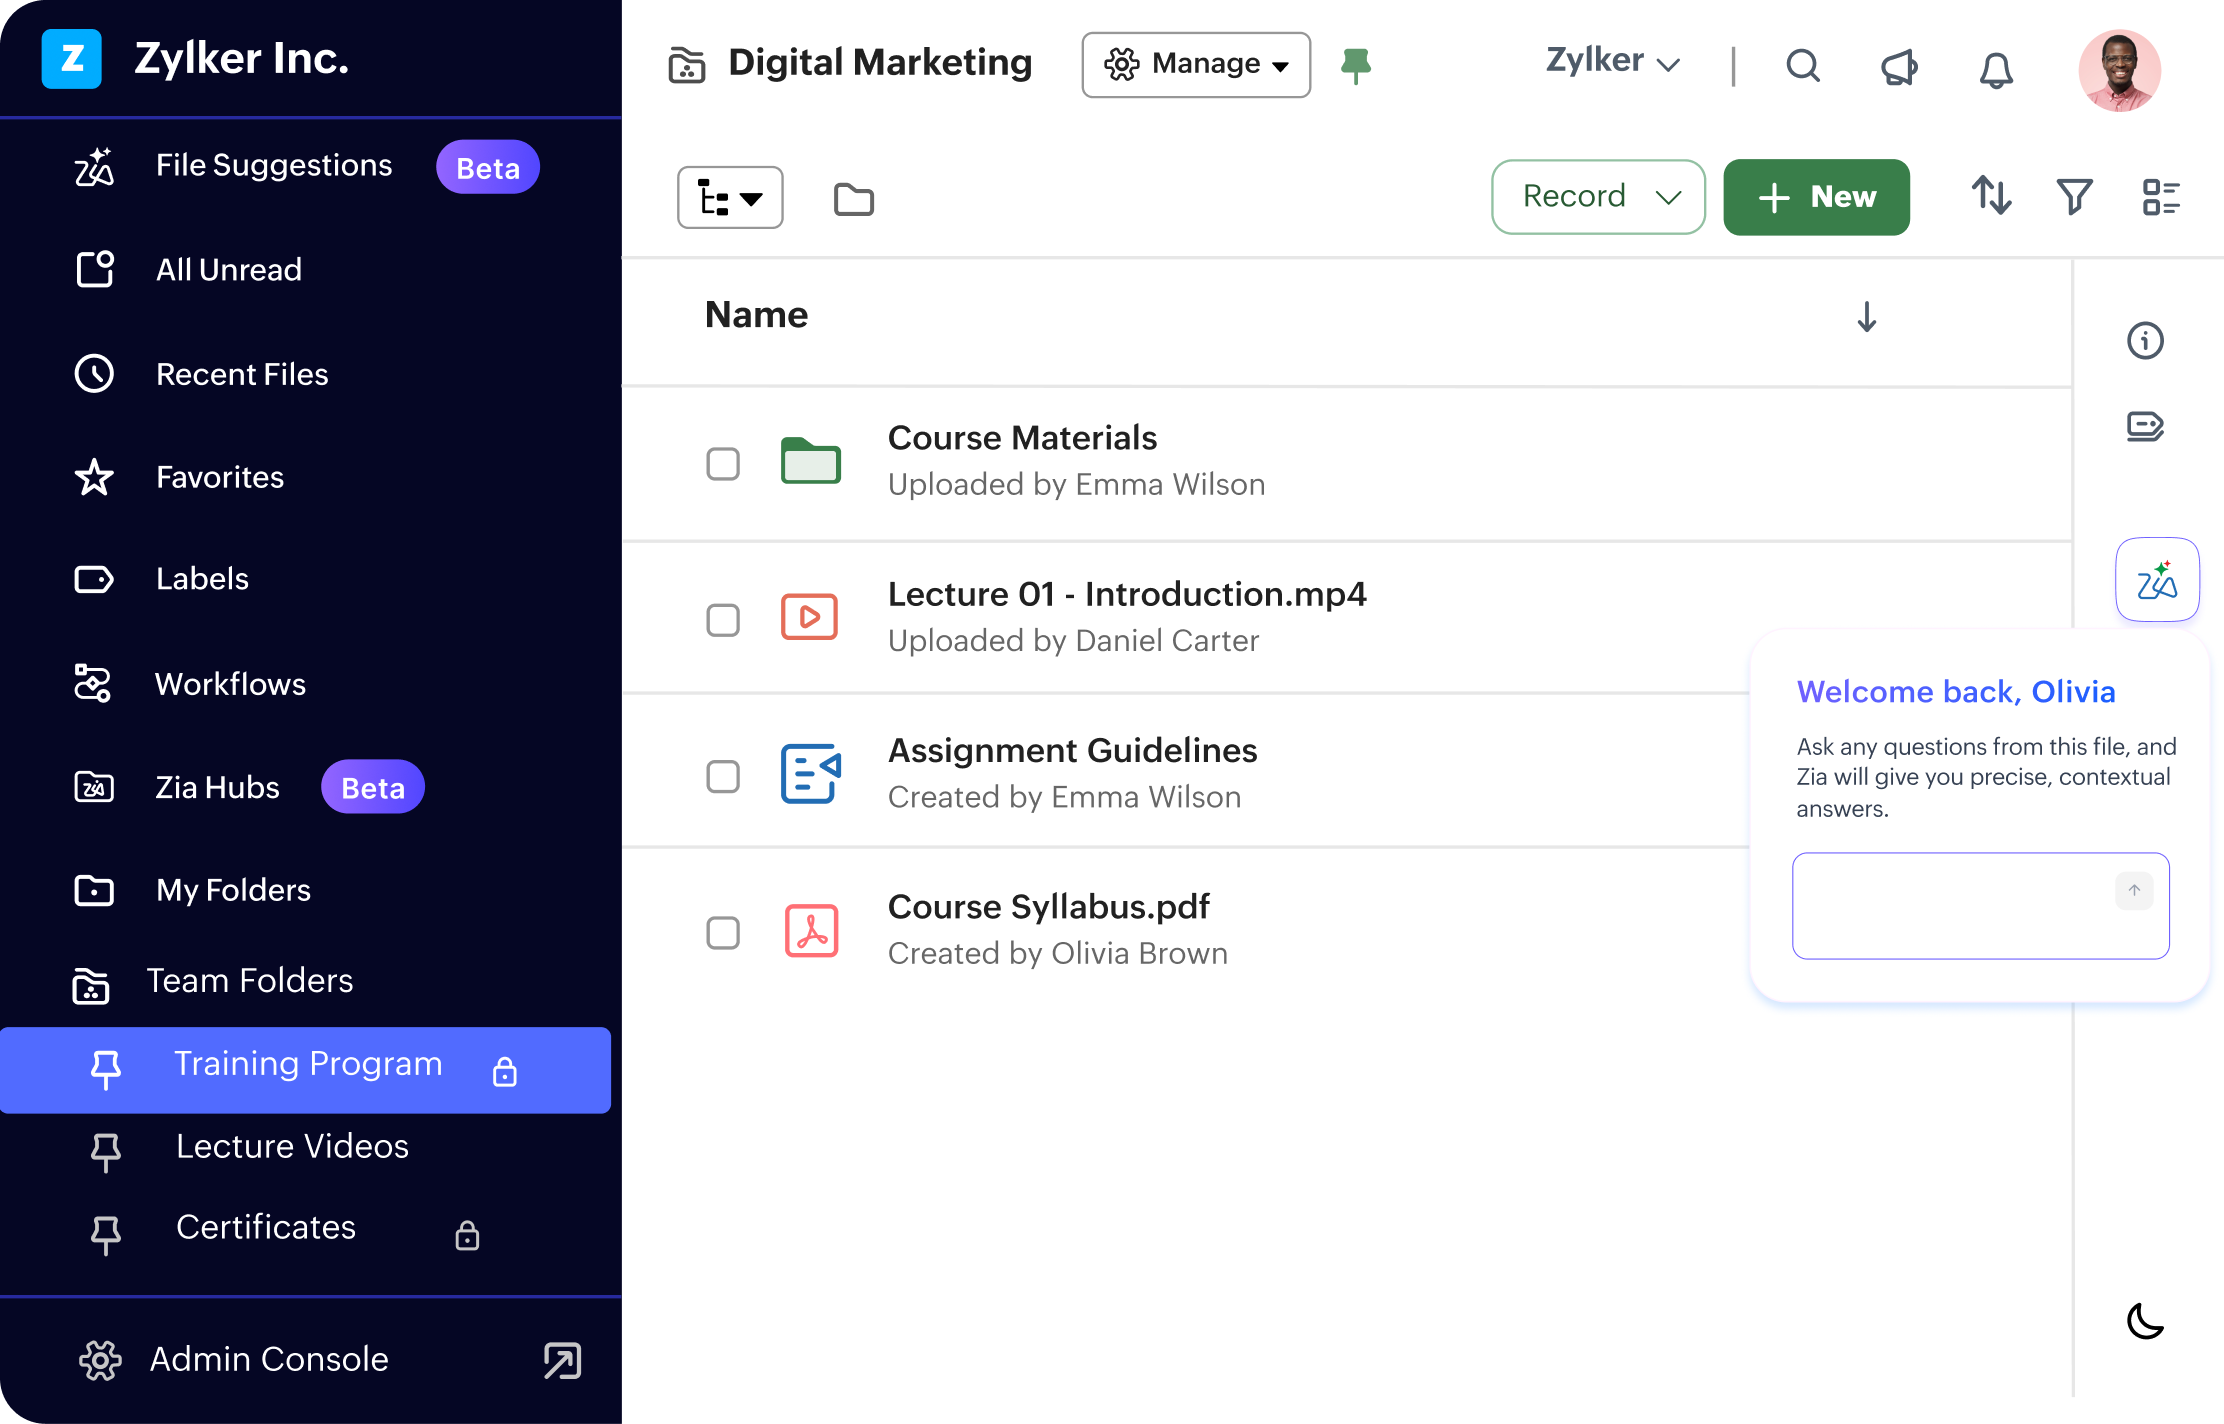Click the pin icon beside Certificates
This screenshot has width=2224, height=1424.
click(x=106, y=1235)
